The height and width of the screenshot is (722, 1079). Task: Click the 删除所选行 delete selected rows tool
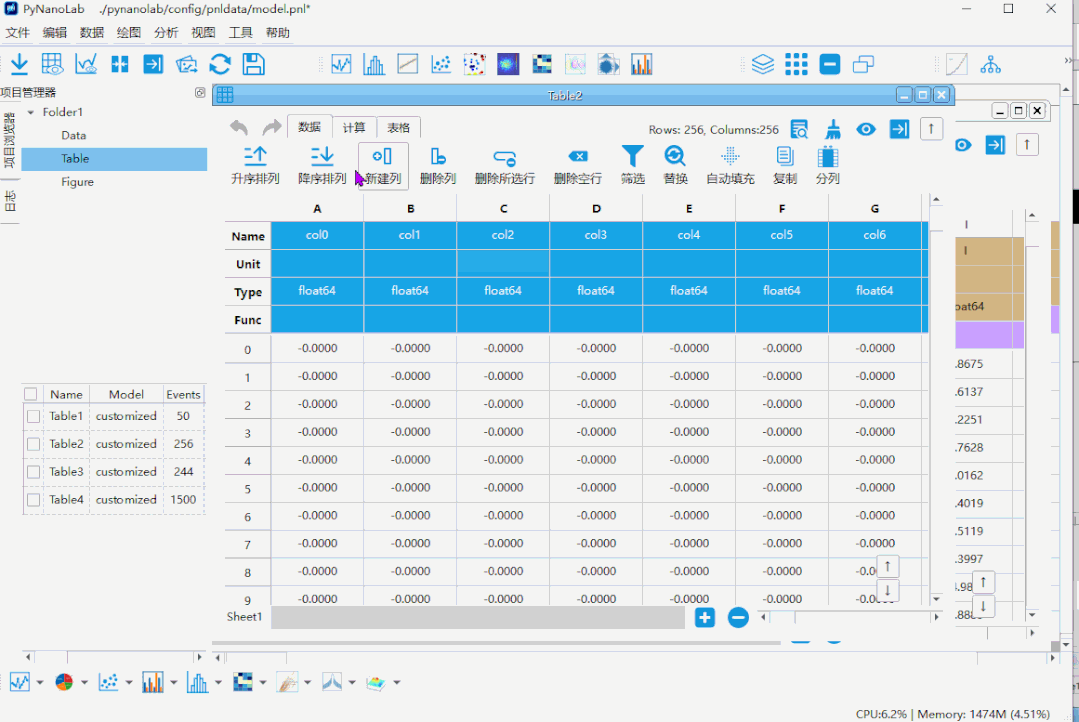click(504, 165)
